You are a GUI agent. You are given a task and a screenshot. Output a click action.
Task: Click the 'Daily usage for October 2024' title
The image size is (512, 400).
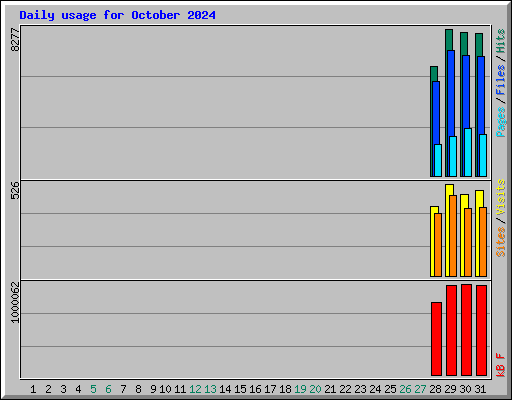coord(117,15)
